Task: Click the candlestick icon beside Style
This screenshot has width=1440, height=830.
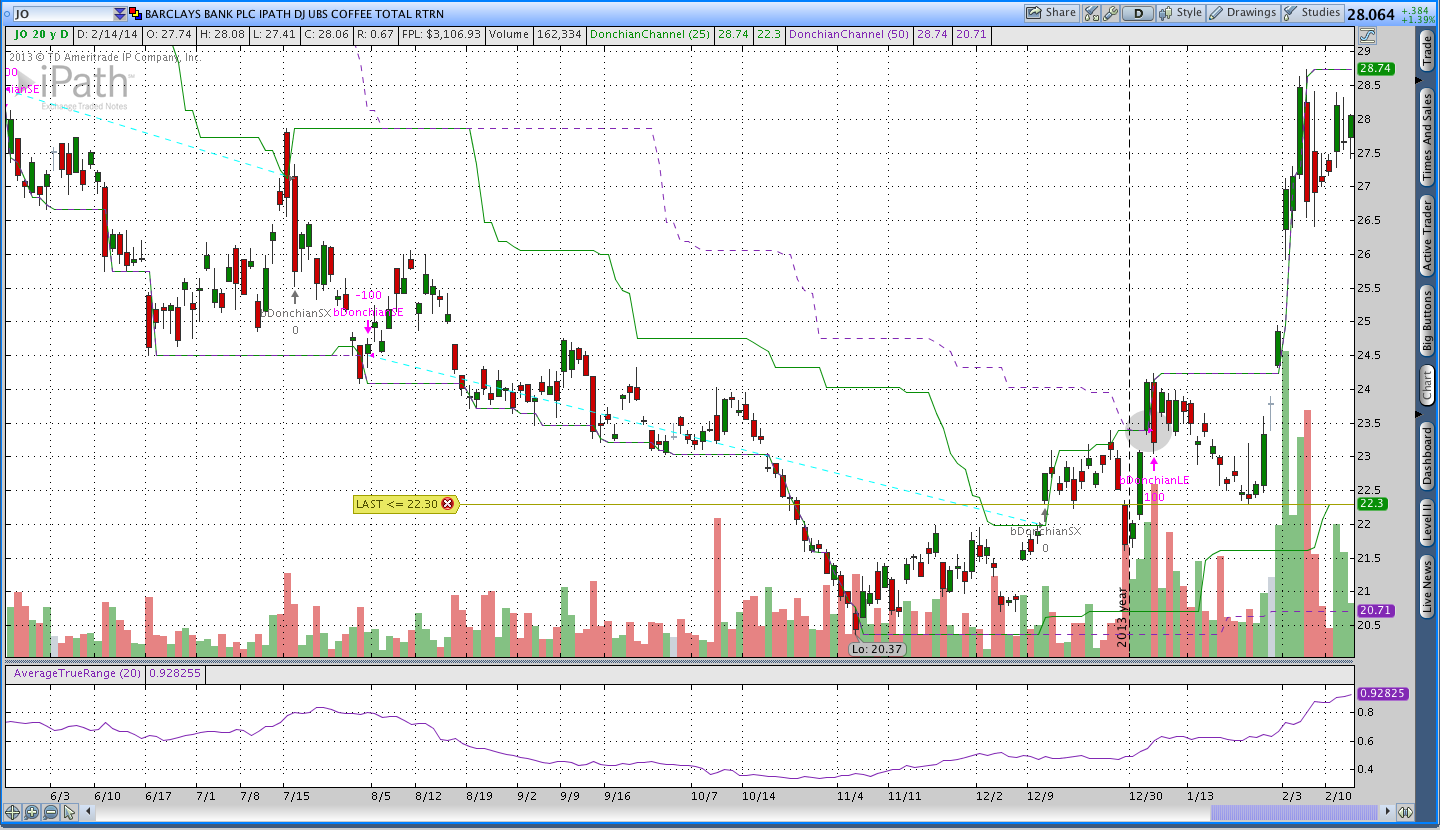Action: click(1166, 13)
